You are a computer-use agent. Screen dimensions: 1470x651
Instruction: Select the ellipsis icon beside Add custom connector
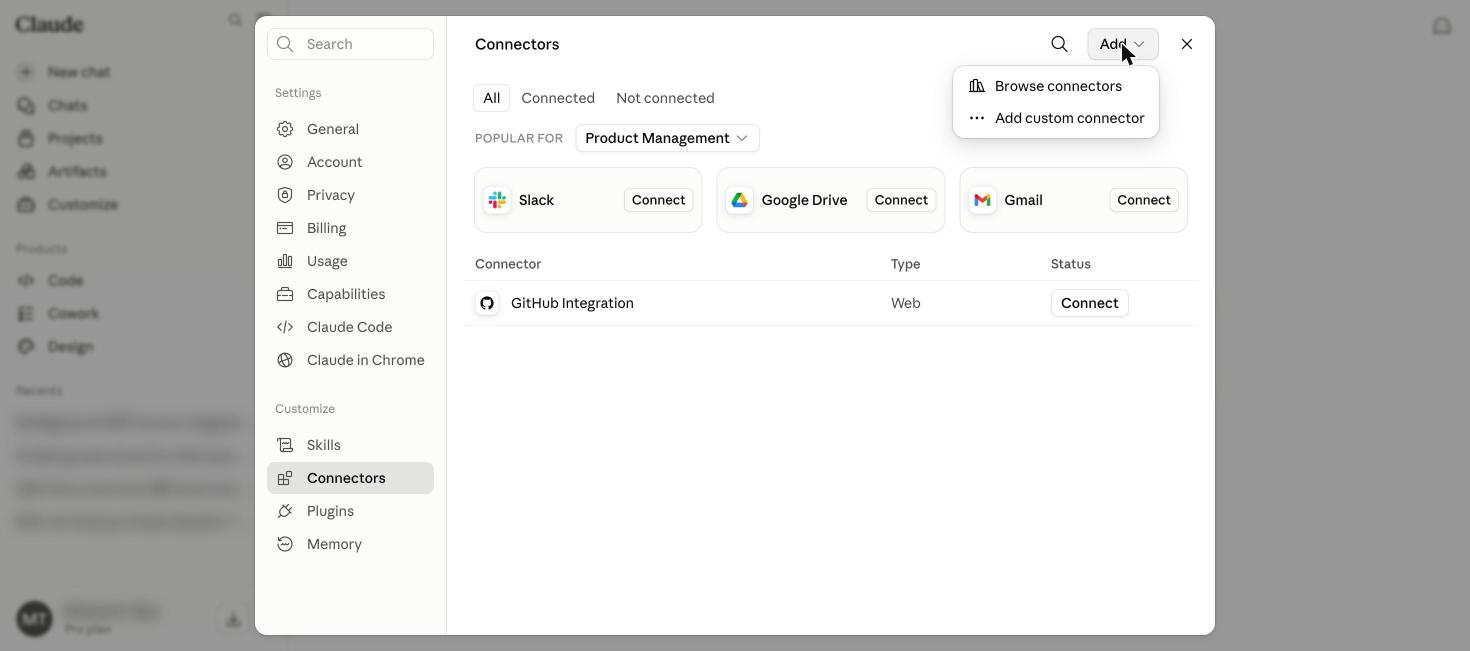tap(977, 118)
